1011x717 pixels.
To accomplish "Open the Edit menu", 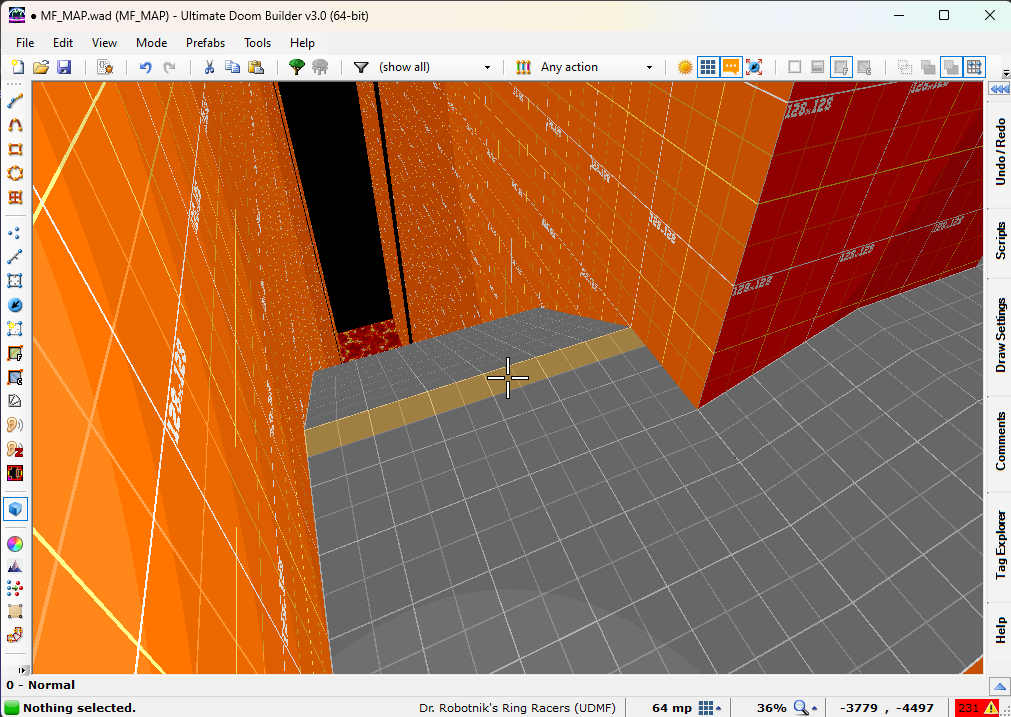I will (63, 43).
